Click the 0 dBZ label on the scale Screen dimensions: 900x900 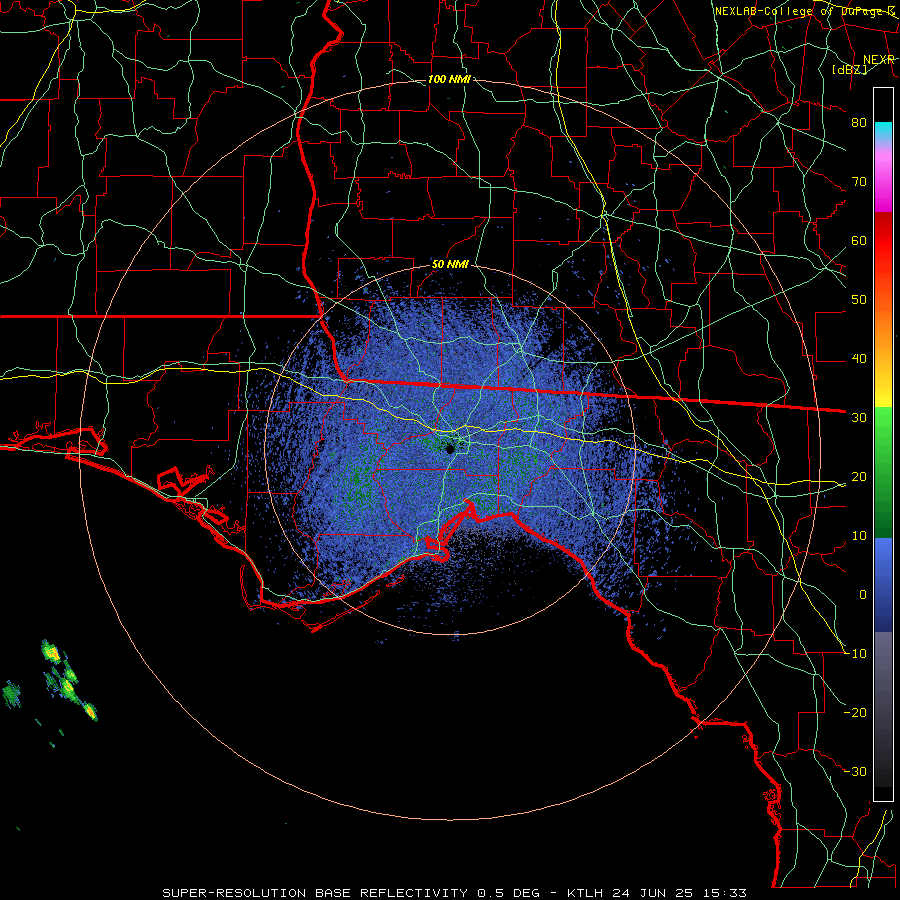(863, 595)
